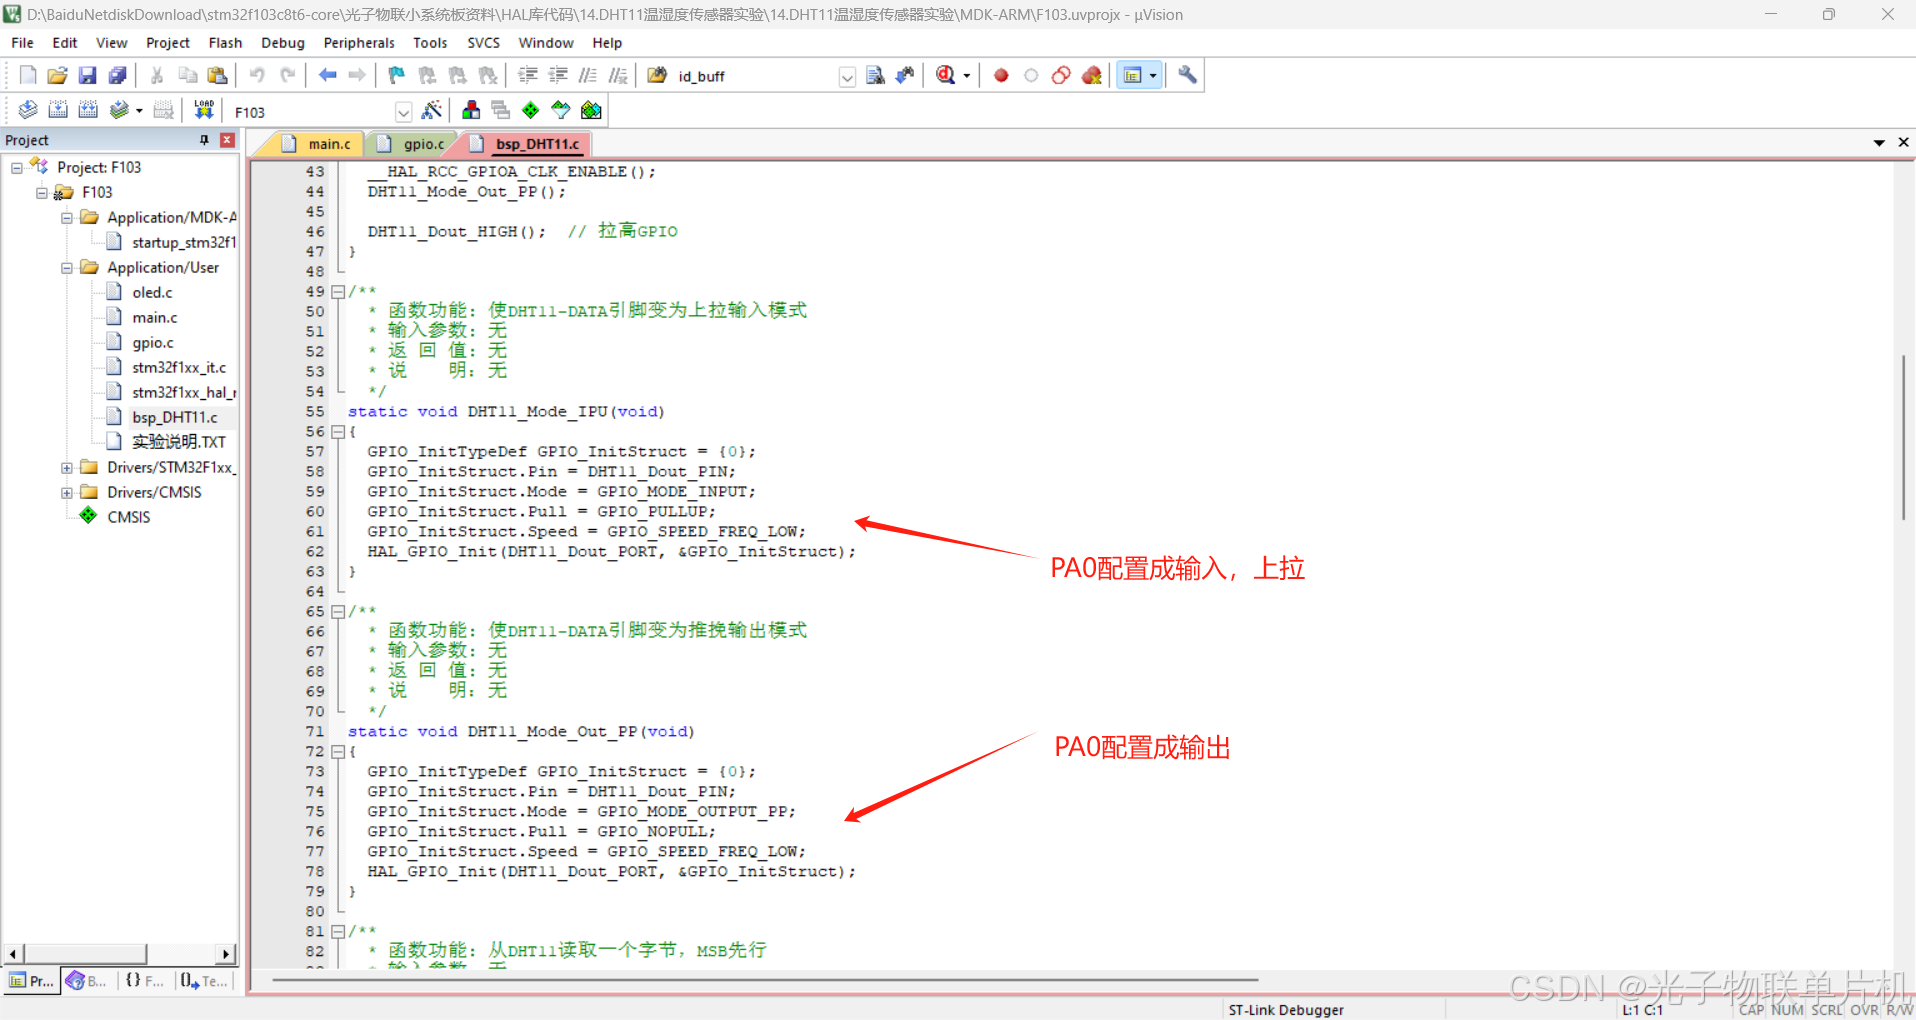1916x1020 pixels.
Task: Open the F103 target selection dropdown
Action: [x=403, y=112]
